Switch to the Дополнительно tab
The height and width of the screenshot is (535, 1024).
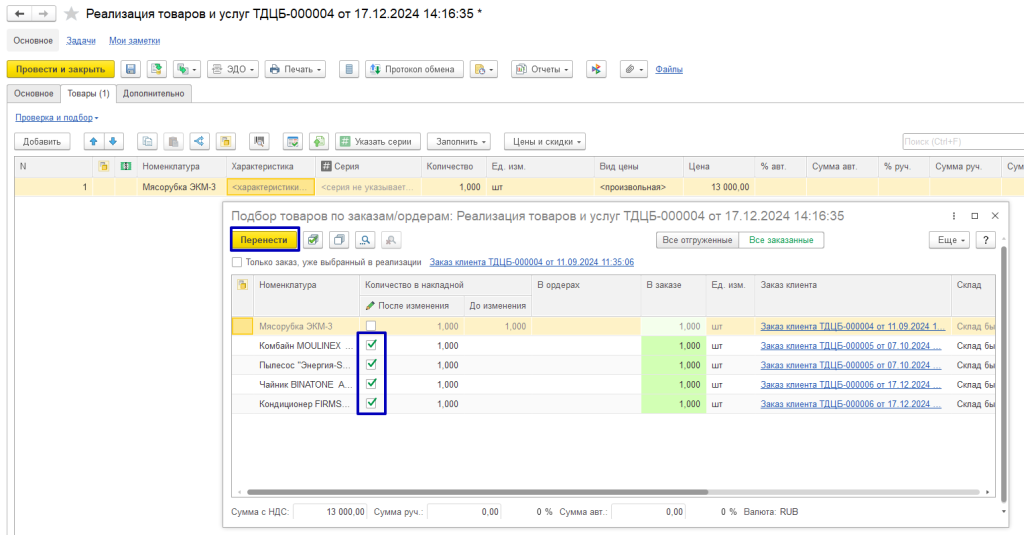click(154, 93)
